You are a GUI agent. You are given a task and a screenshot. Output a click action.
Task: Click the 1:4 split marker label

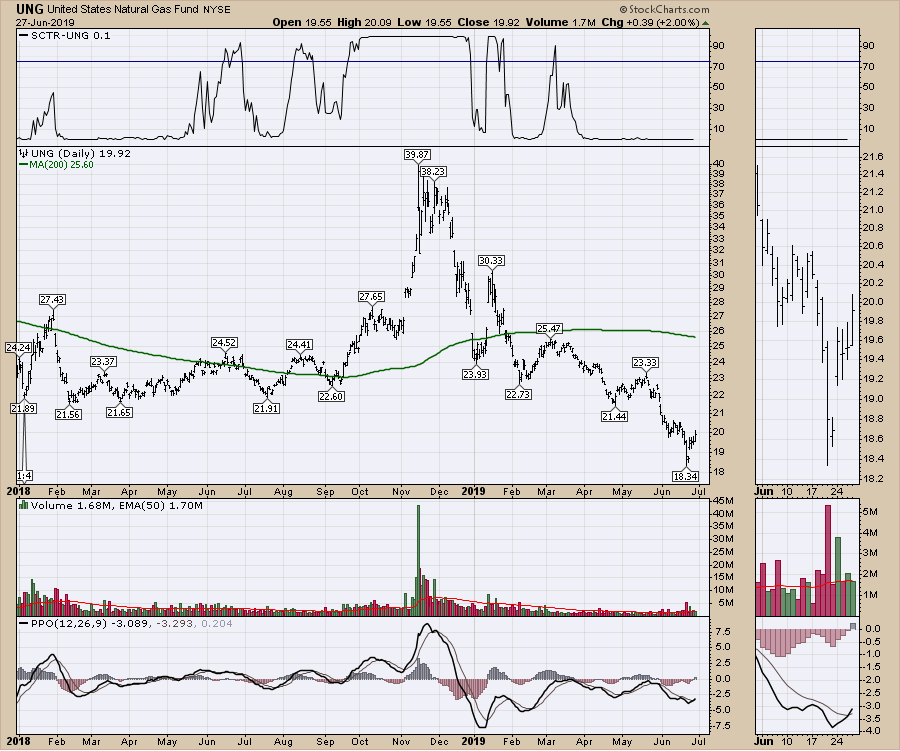pyautogui.click(x=24, y=475)
